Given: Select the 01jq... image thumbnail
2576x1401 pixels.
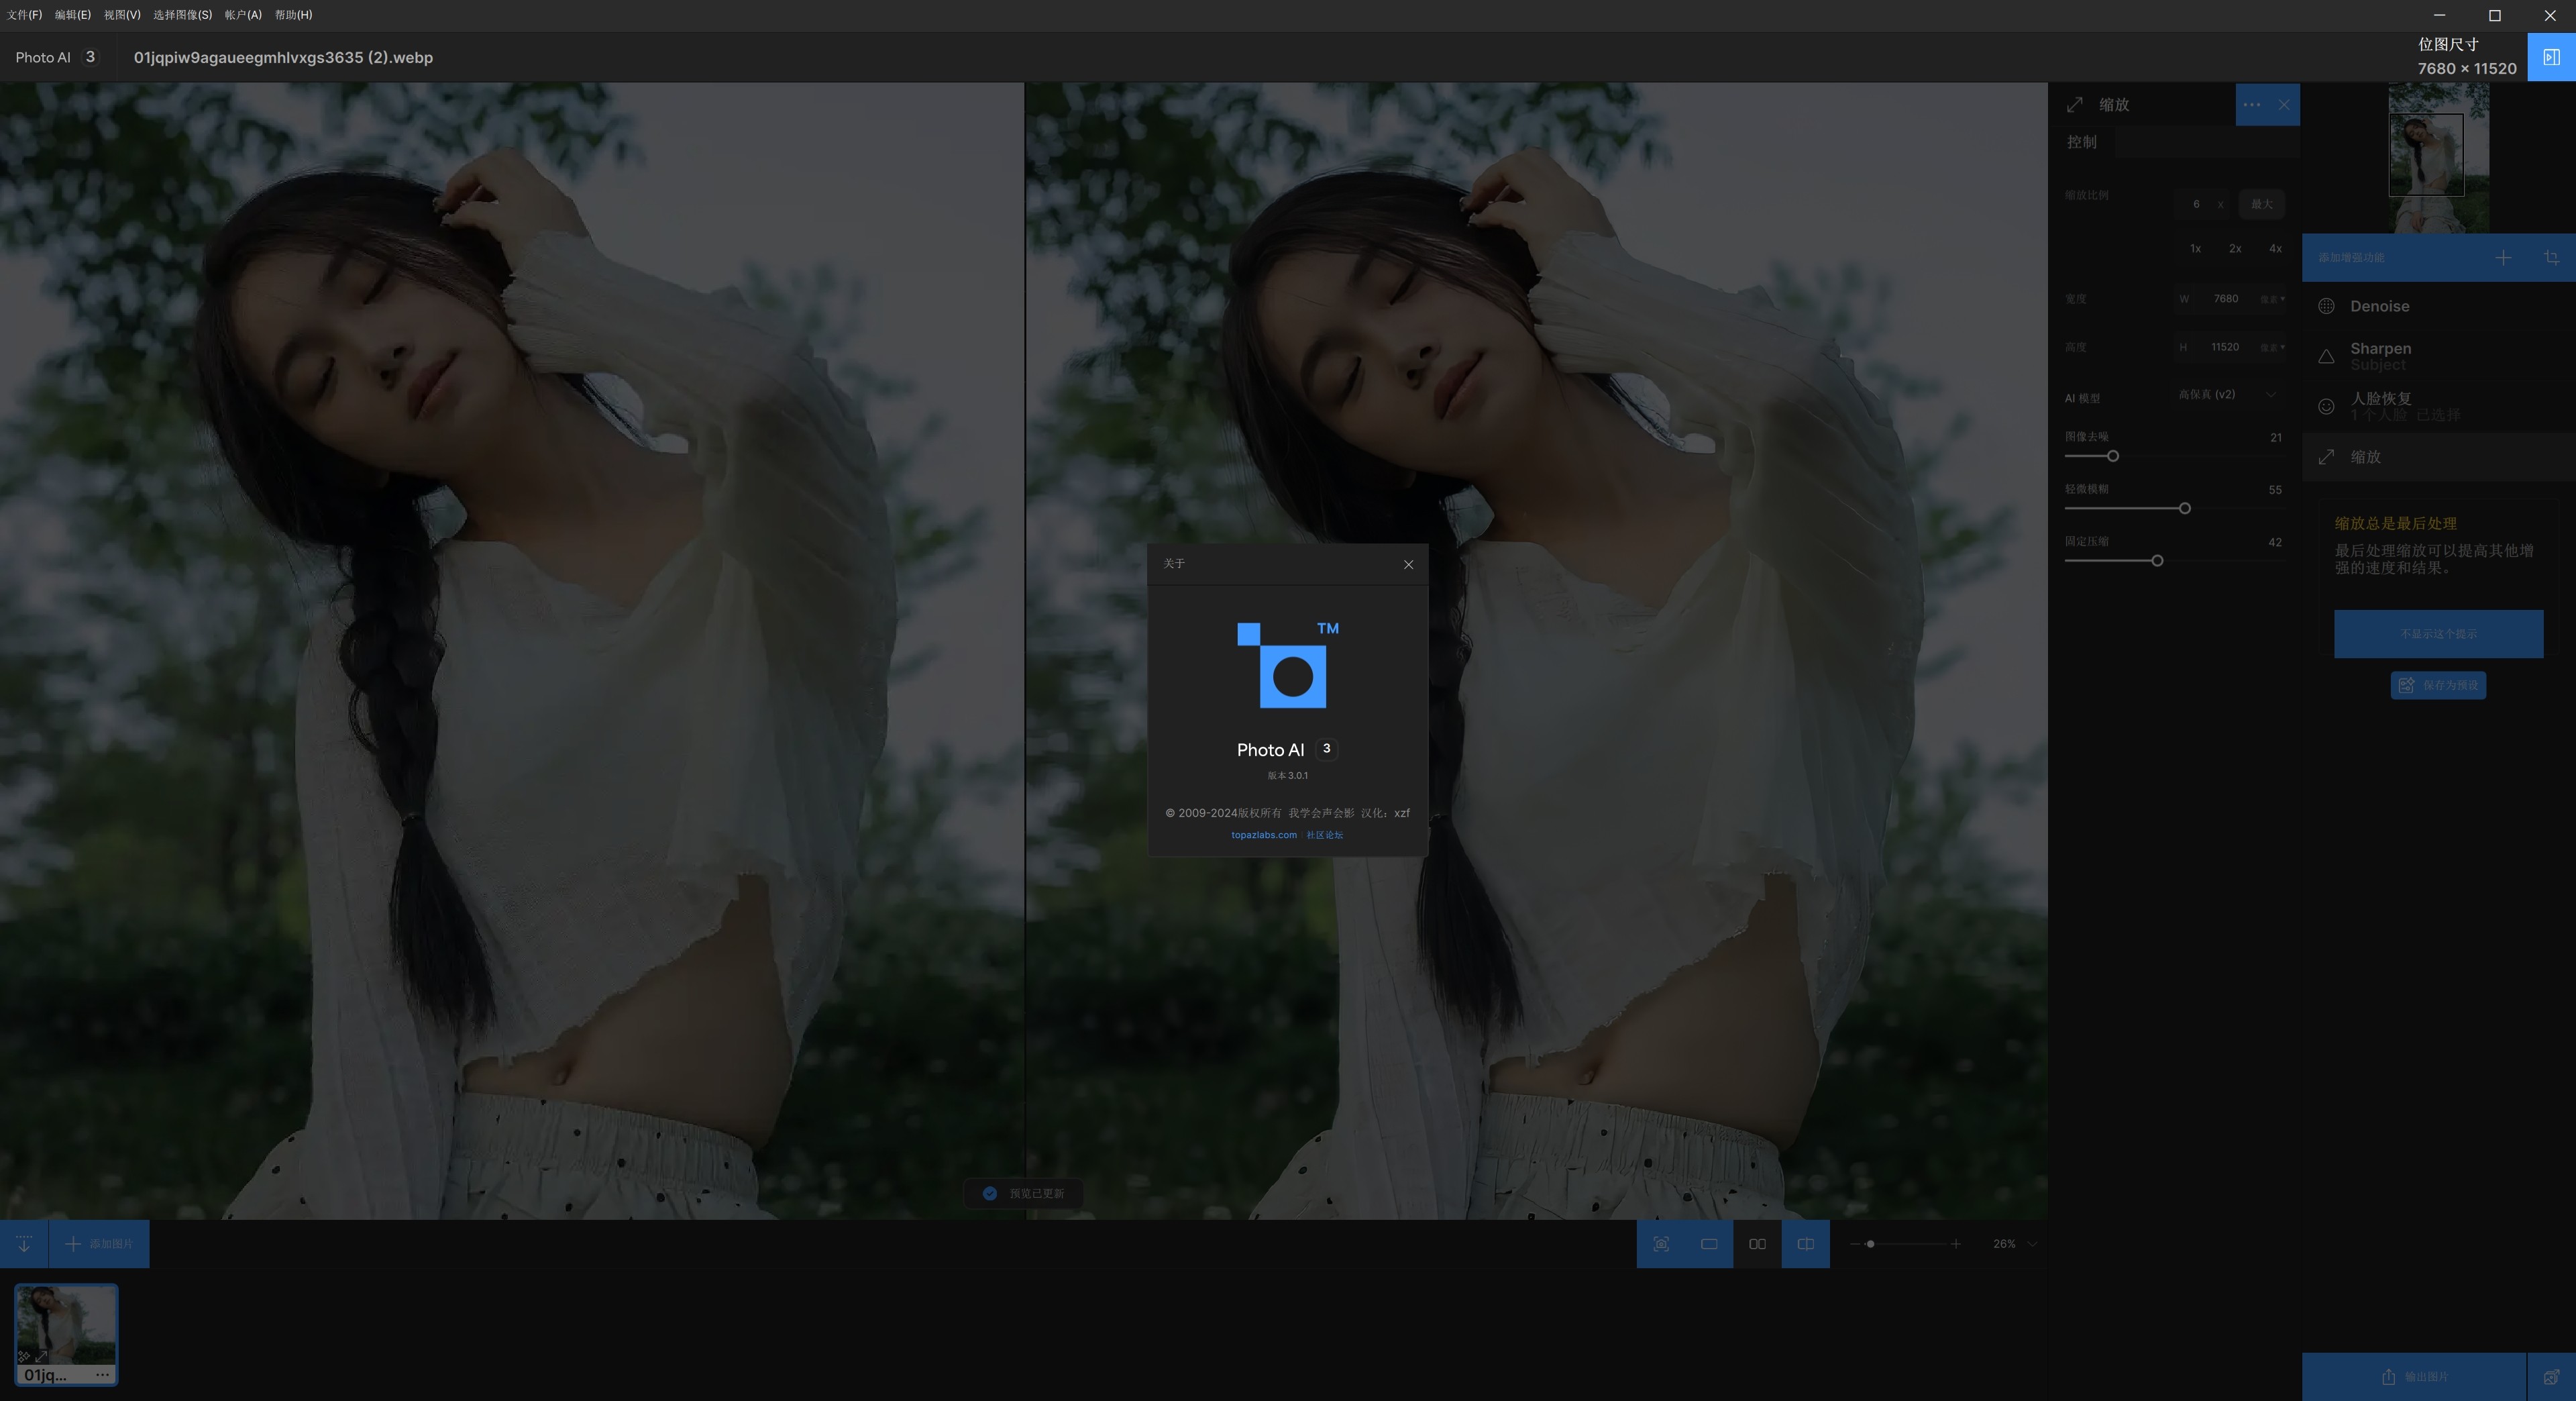Looking at the screenshot, I should click(x=66, y=1334).
